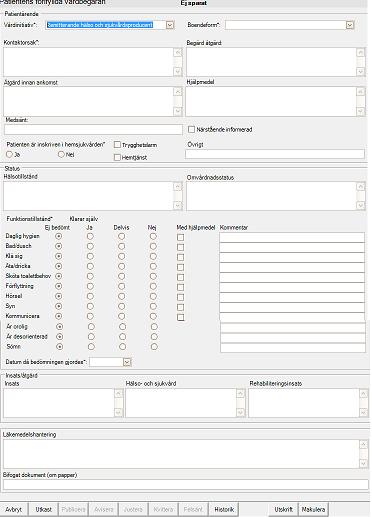The height and width of the screenshot is (517, 372).
Task: Click the Utskrift print button
Action: point(283,509)
